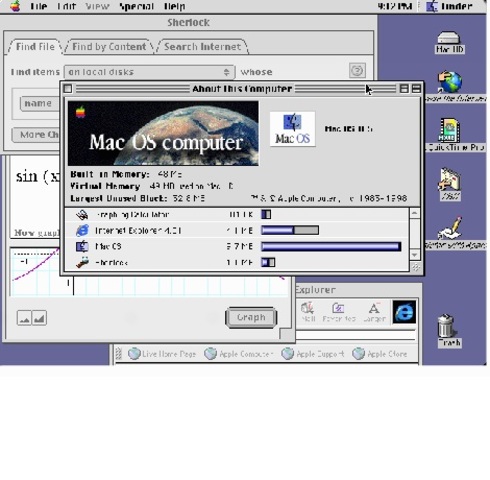Click scroll up arrow in About This Computer
The width and height of the screenshot is (490, 480).
click(x=415, y=213)
